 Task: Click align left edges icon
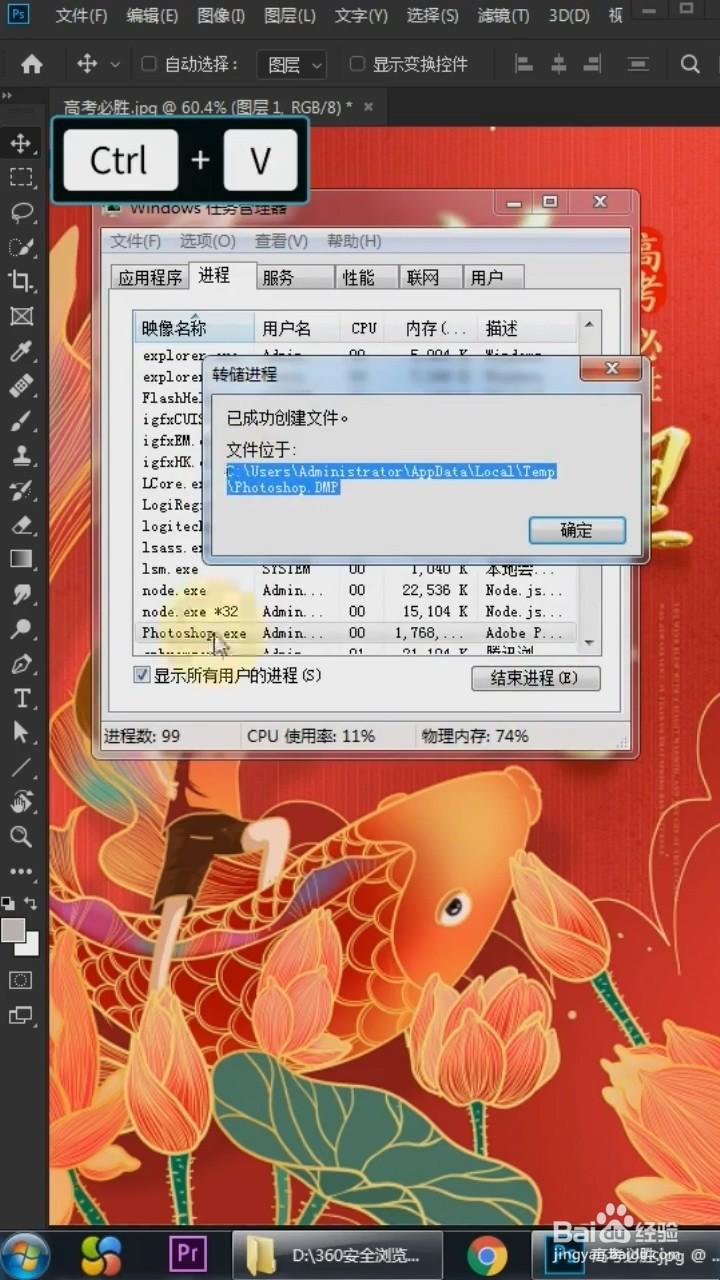(523, 64)
